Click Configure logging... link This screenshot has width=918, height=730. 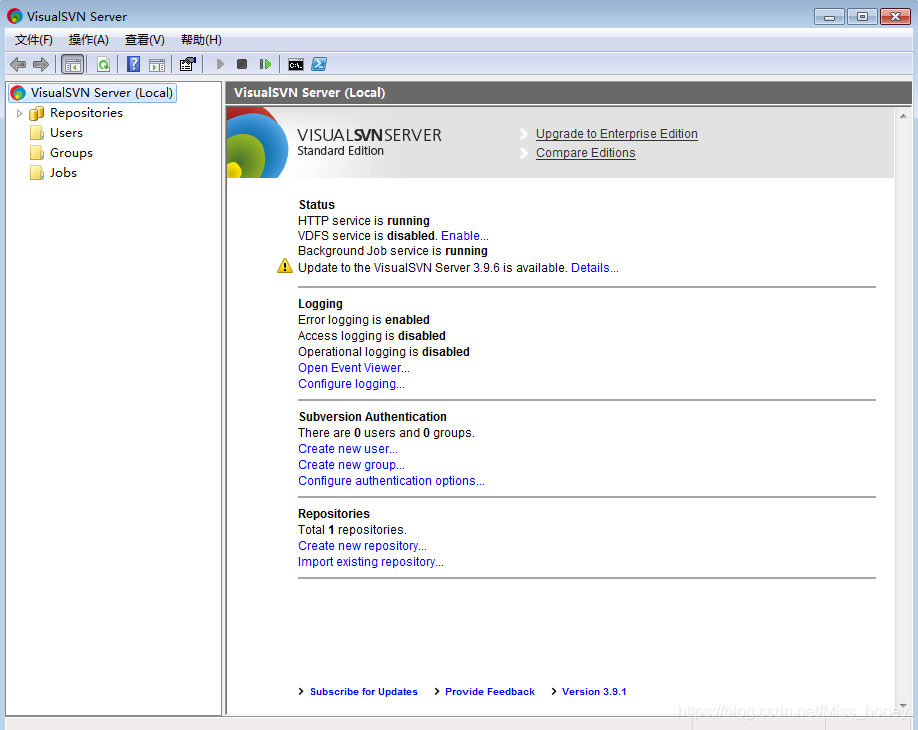(x=351, y=384)
